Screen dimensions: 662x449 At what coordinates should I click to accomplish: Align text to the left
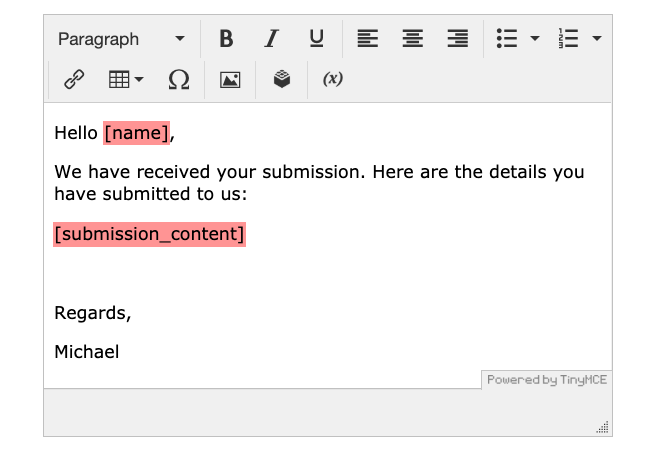(x=368, y=39)
